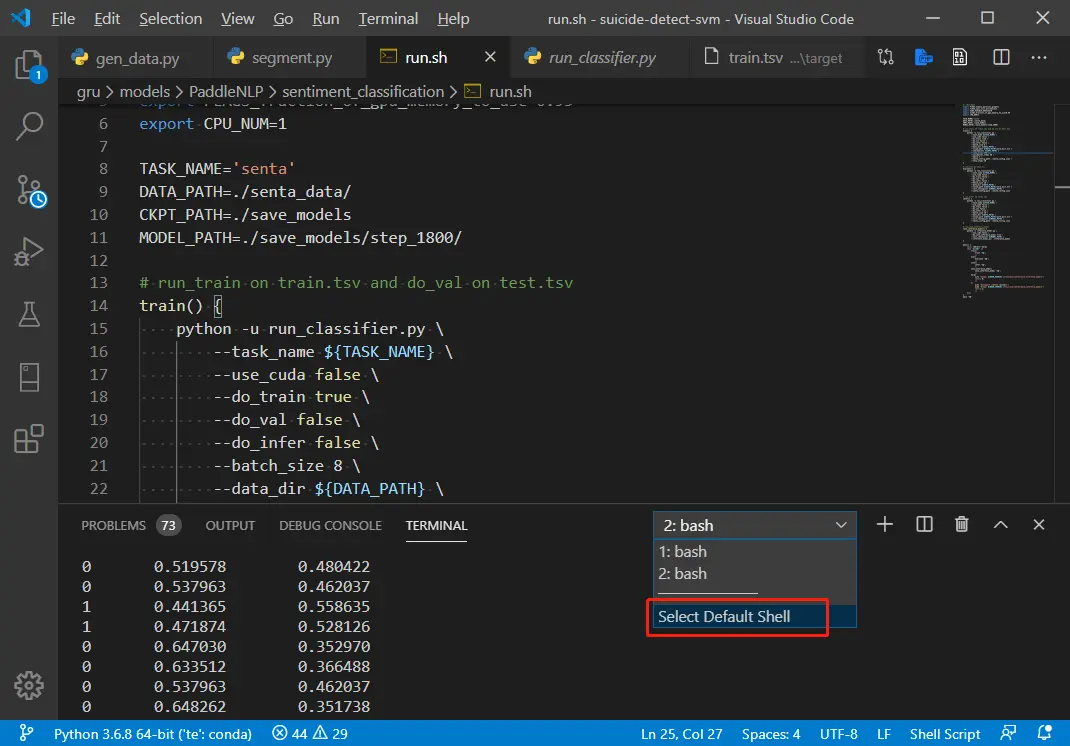Open the Extensions view icon
Screen dimensions: 1070x746
point(29,439)
